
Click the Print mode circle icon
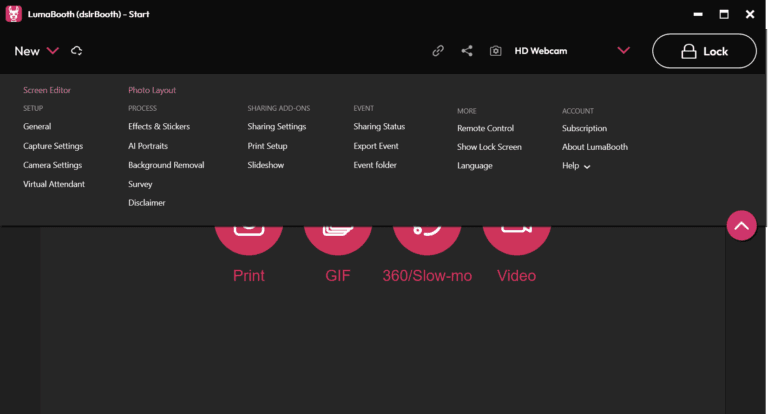tap(249, 240)
